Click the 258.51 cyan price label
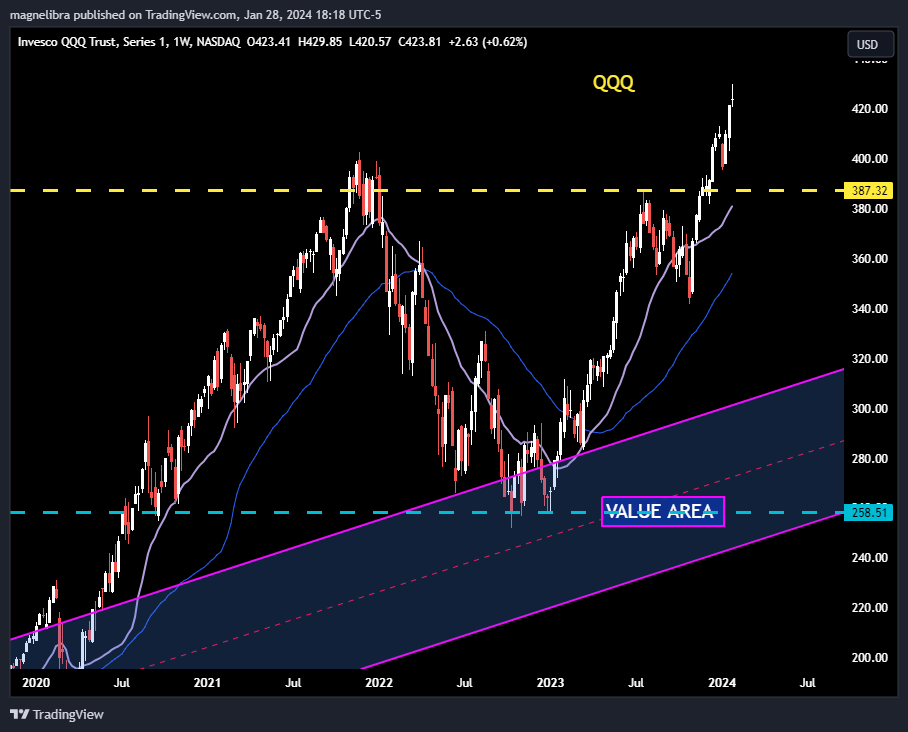The height and width of the screenshot is (732, 908). (x=869, y=513)
